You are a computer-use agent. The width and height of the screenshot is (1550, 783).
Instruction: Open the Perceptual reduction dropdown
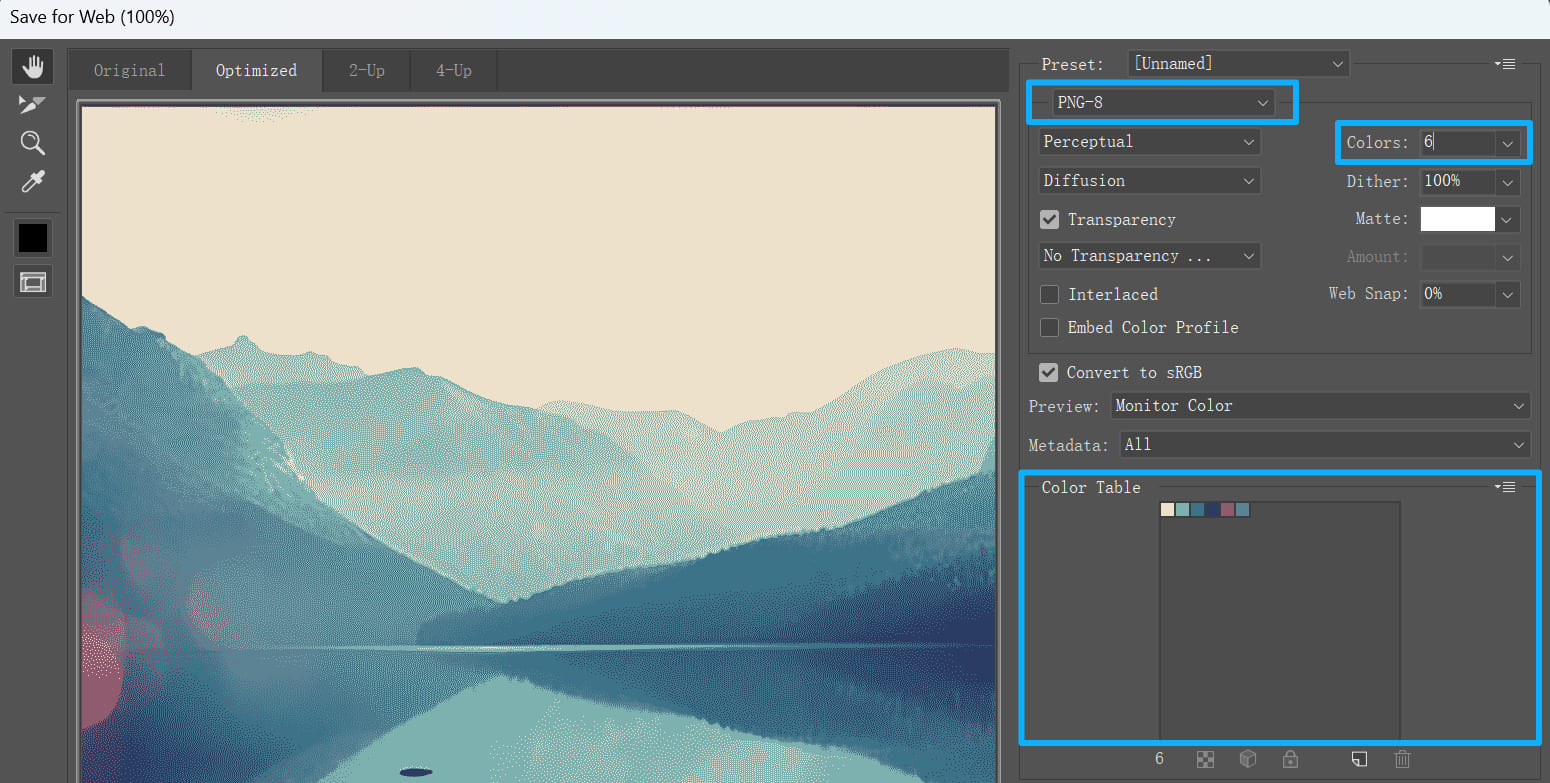pos(1248,141)
